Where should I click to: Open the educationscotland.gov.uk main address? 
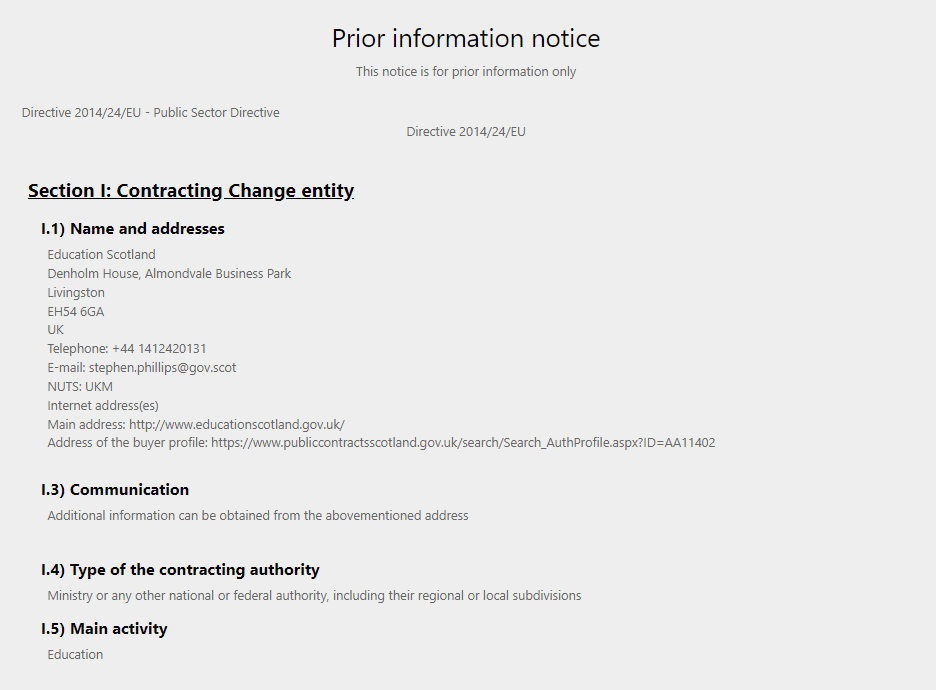237,424
